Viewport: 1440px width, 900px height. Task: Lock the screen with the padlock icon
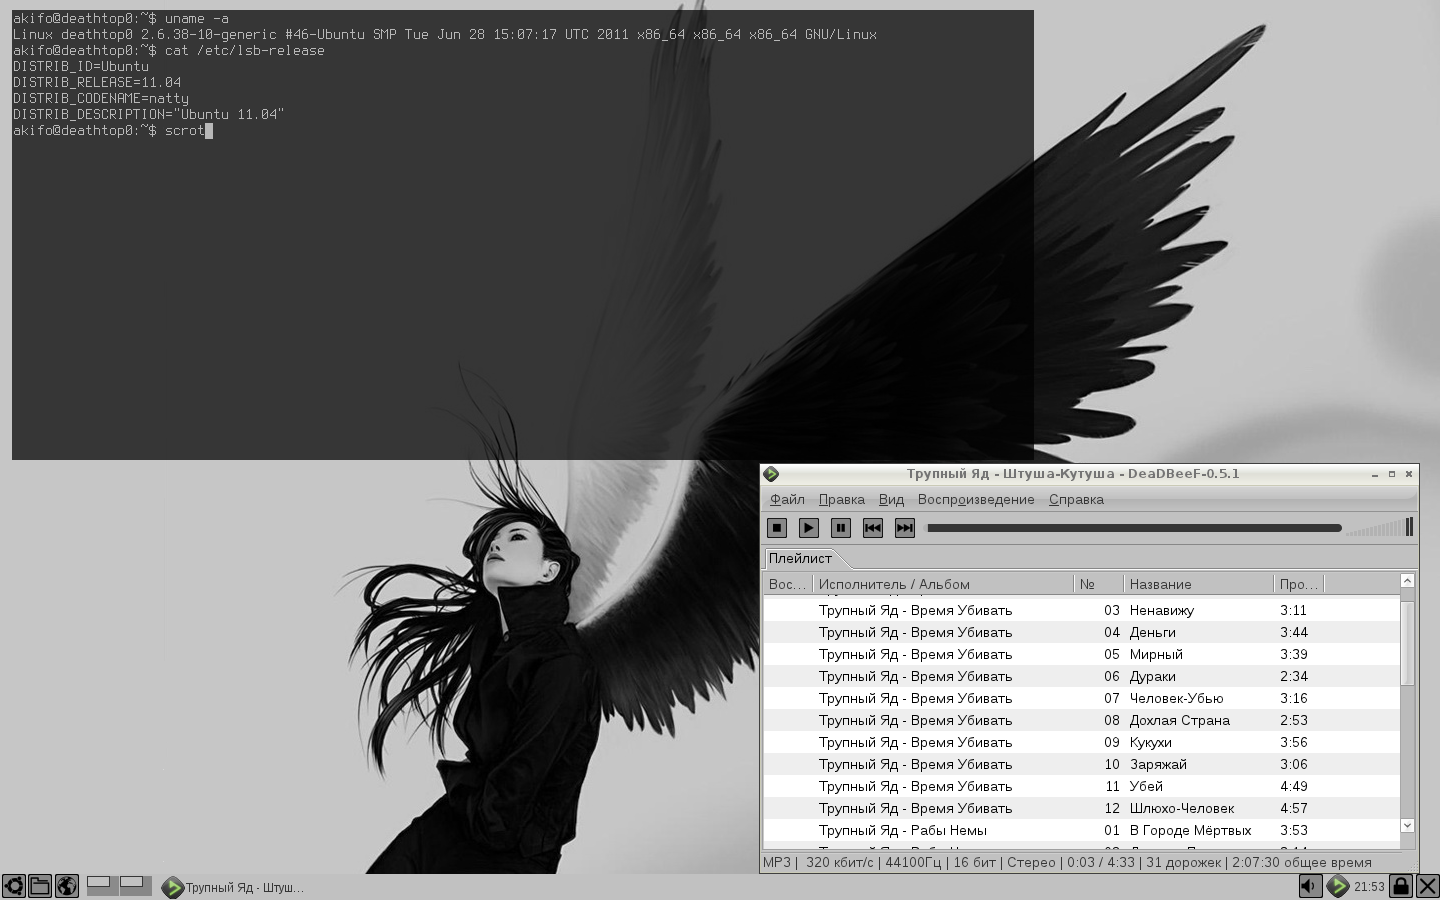pos(1401,886)
